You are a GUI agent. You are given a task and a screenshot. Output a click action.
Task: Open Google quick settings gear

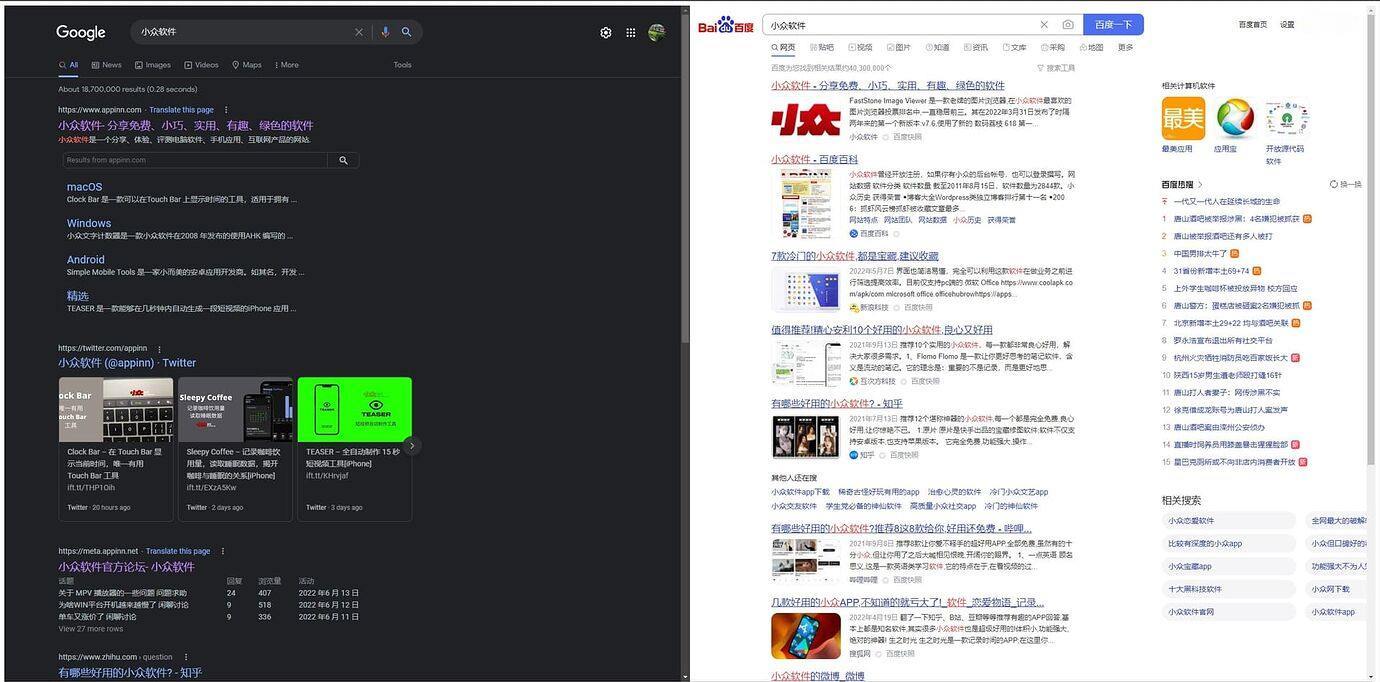tap(606, 33)
